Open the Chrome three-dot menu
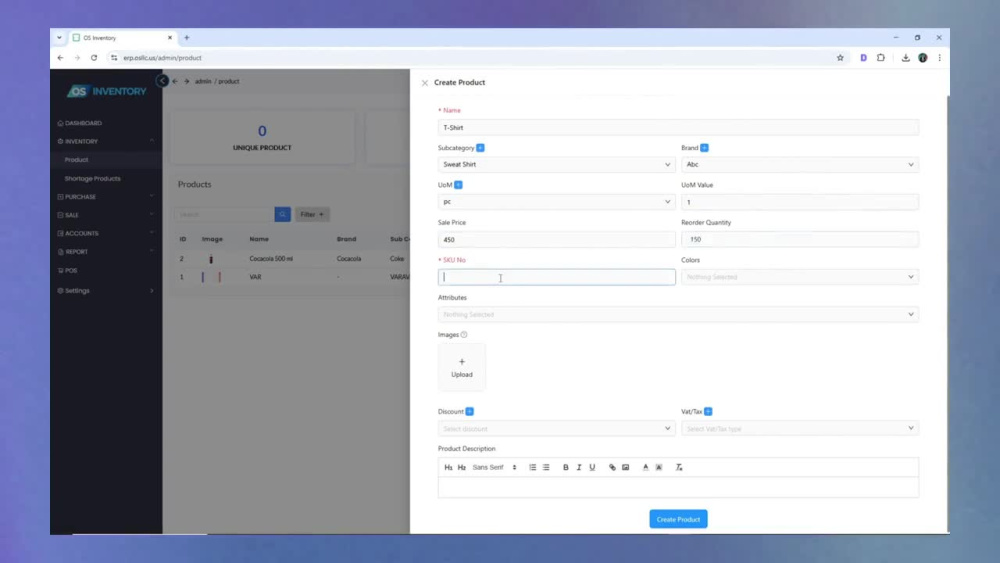This screenshot has width=1000, height=563. 939,58
